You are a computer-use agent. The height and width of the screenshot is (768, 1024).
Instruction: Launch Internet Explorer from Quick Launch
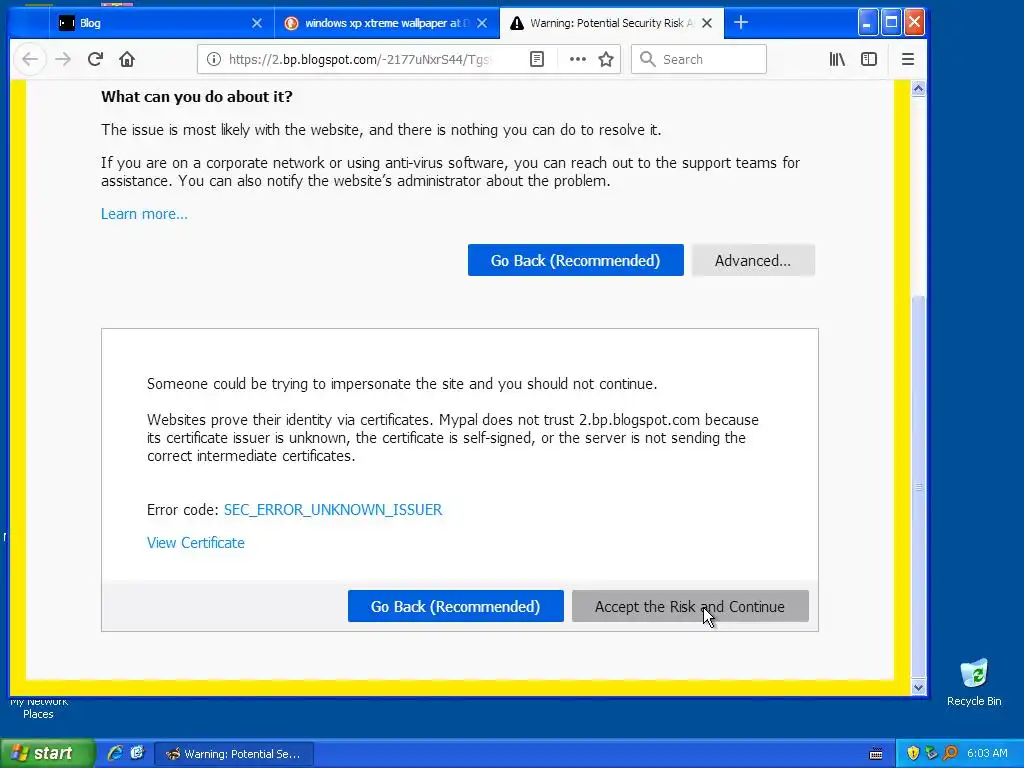point(115,753)
